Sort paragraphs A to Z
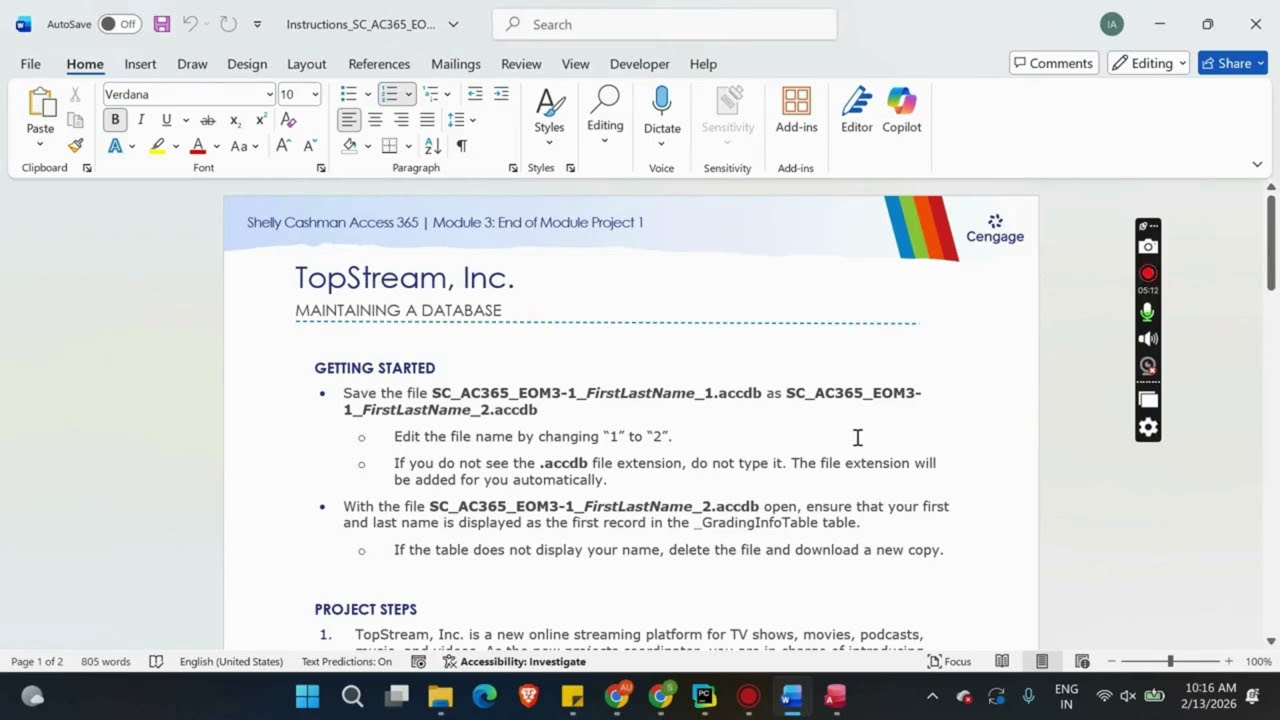The width and height of the screenshot is (1280, 720). click(433, 146)
